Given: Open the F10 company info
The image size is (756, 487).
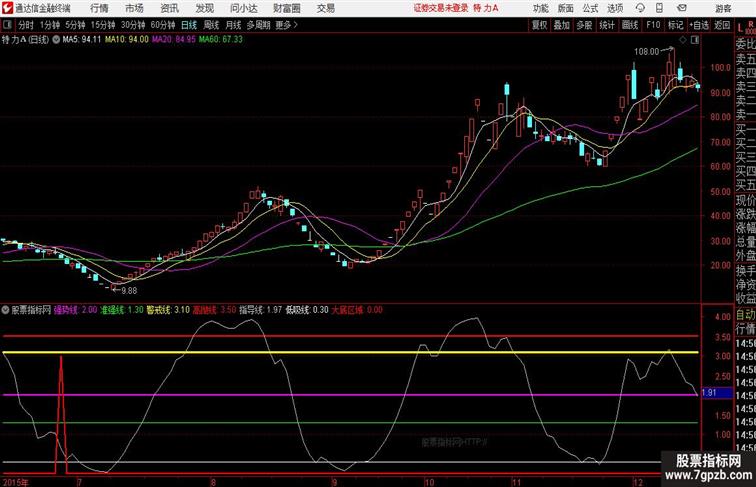Looking at the screenshot, I should pos(653,25).
